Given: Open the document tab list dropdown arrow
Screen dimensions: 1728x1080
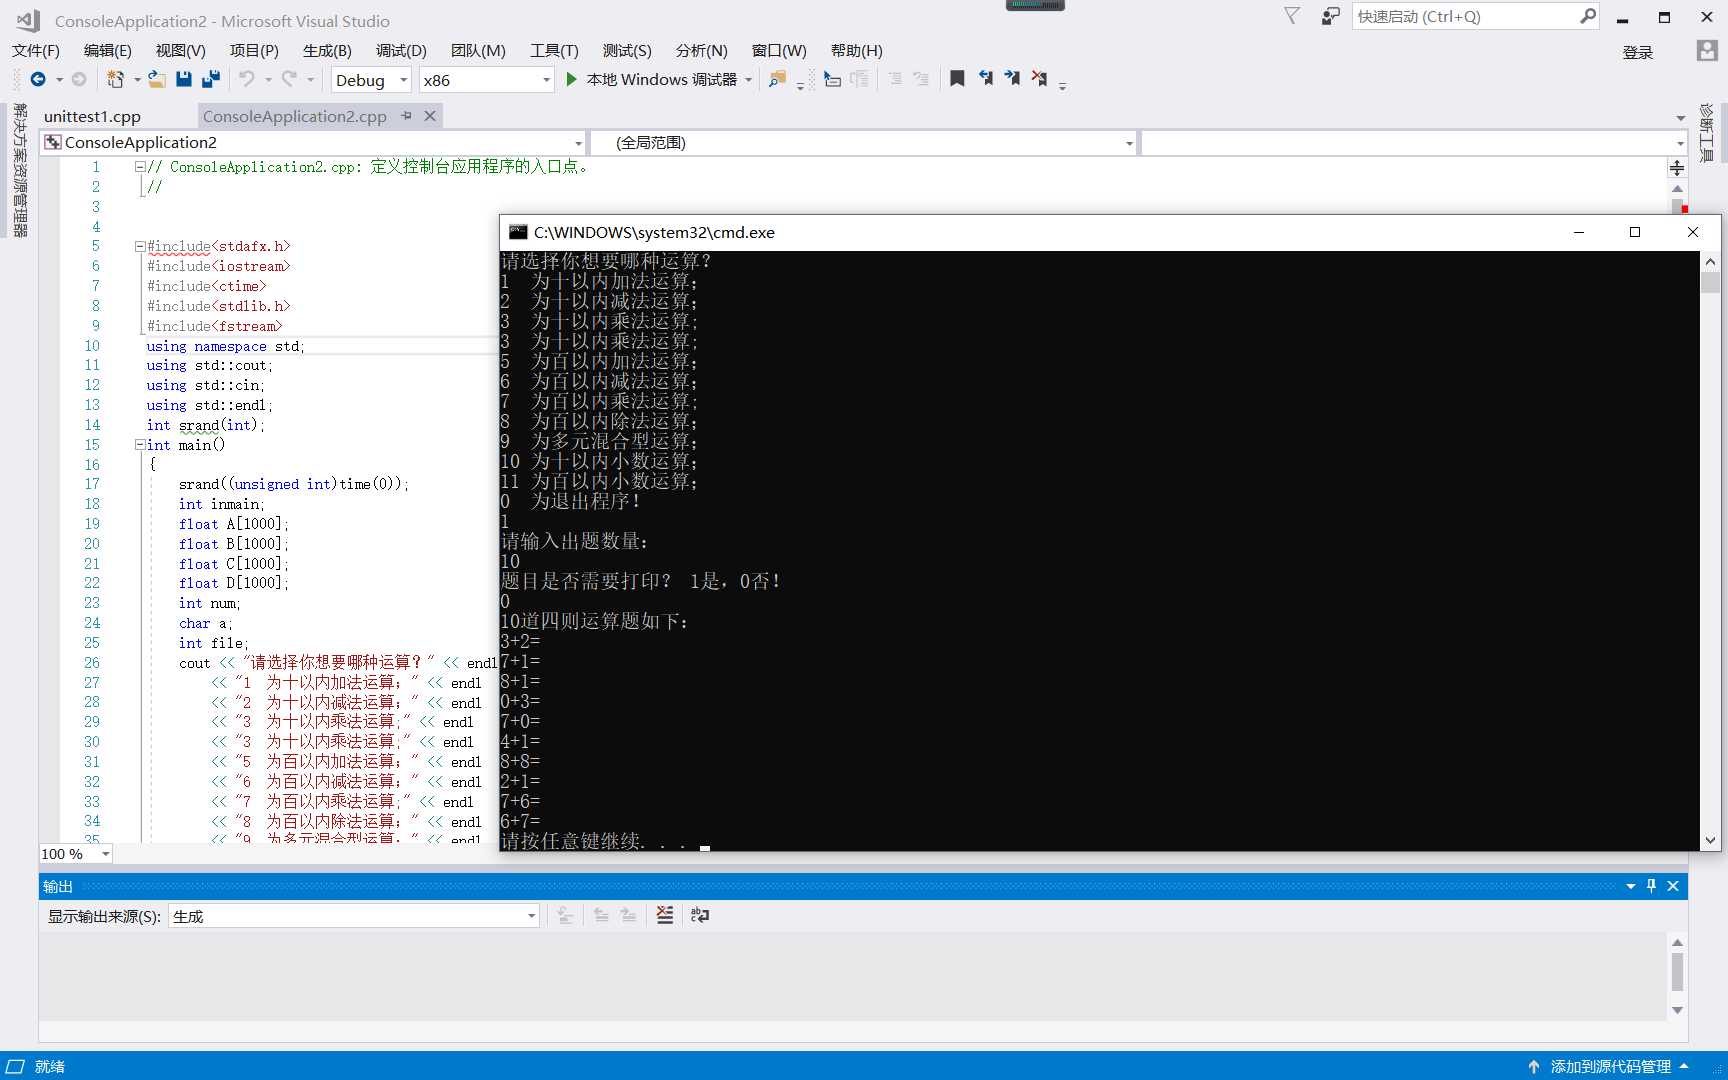Looking at the screenshot, I should (x=1680, y=118).
